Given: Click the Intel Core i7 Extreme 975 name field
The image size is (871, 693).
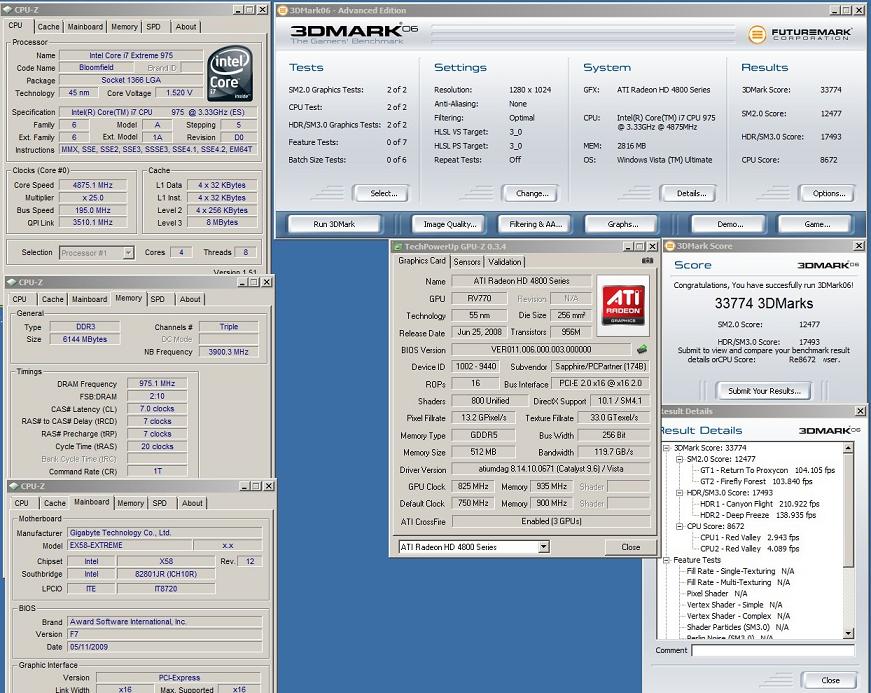Looking at the screenshot, I should click(131, 56).
